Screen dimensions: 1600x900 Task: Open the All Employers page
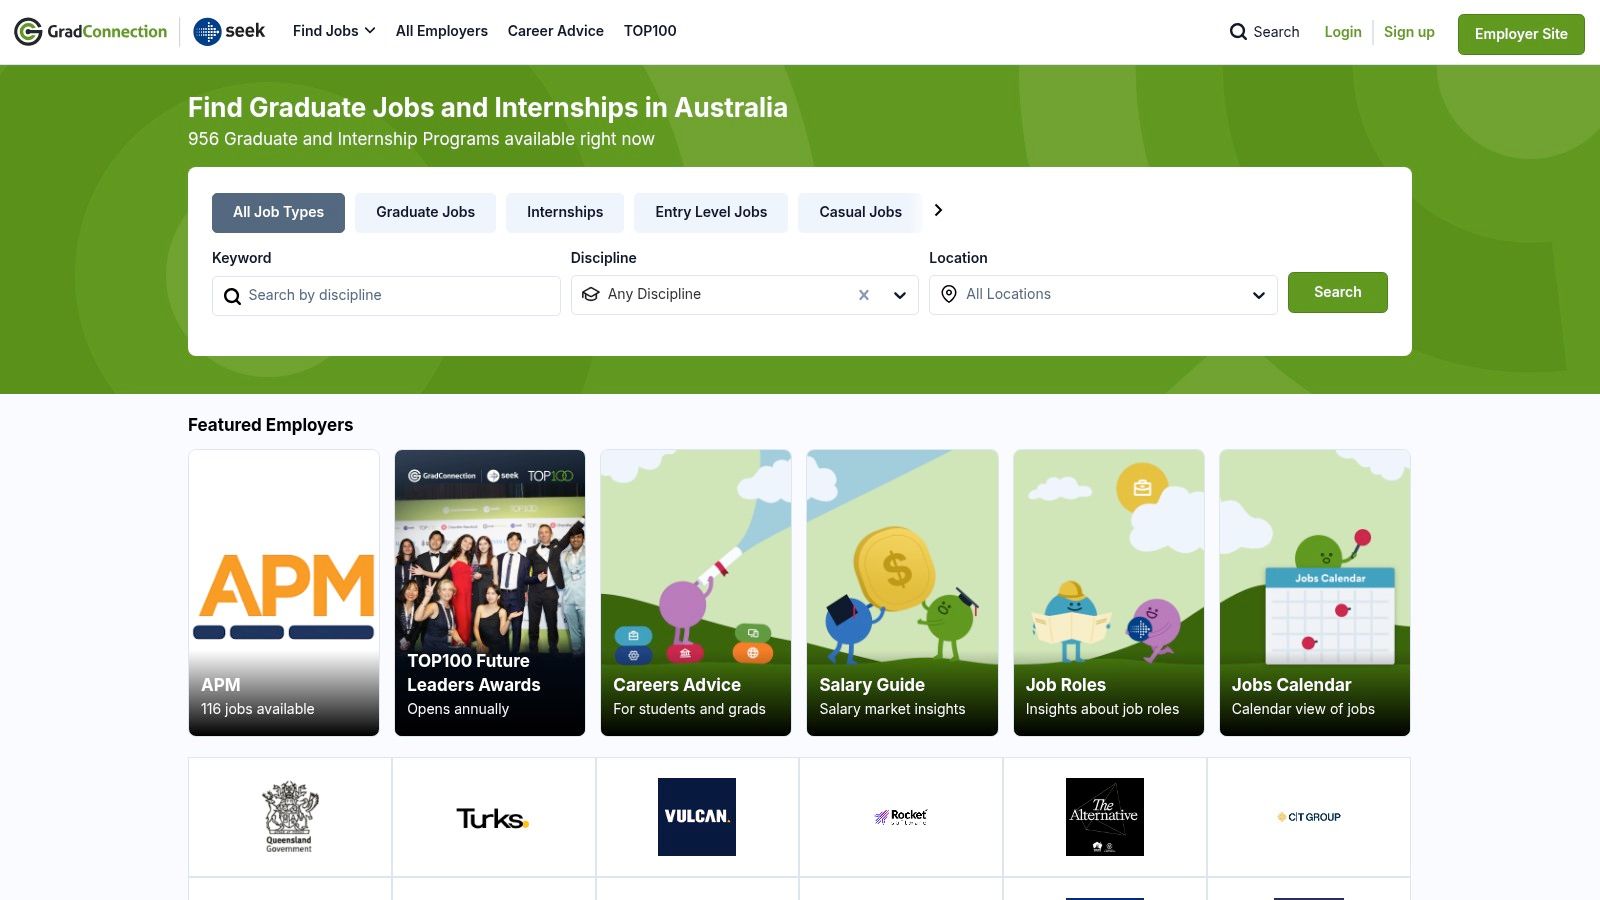441,31
